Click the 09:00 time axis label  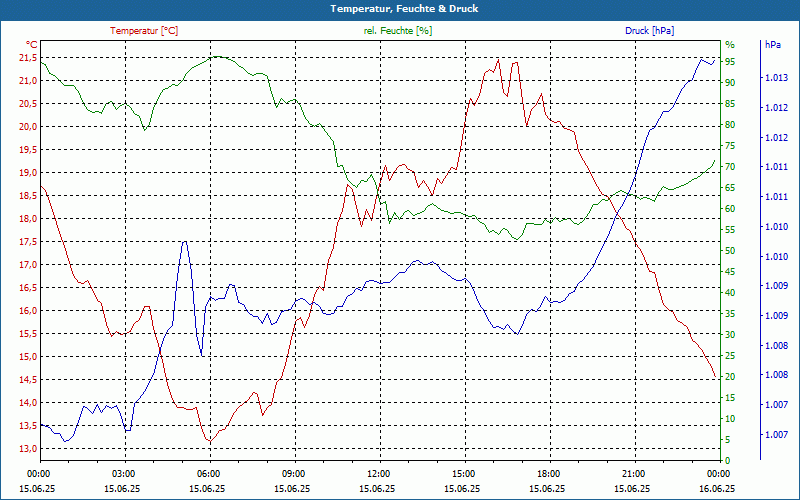tap(295, 473)
